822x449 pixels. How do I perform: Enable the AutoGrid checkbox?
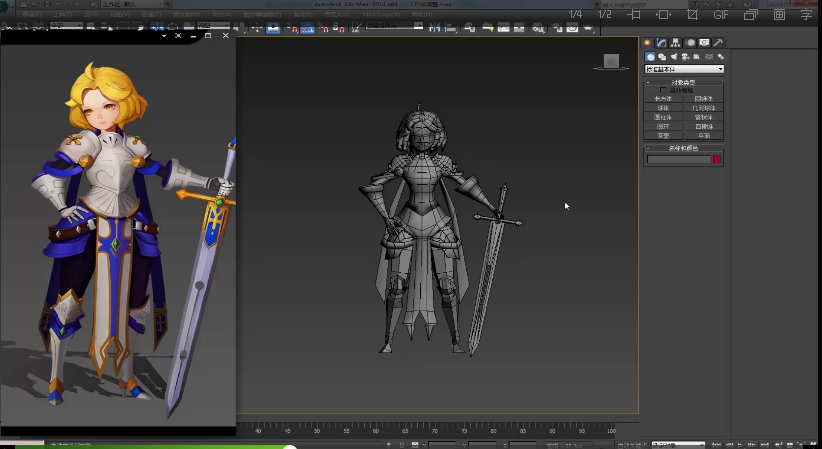[662, 90]
